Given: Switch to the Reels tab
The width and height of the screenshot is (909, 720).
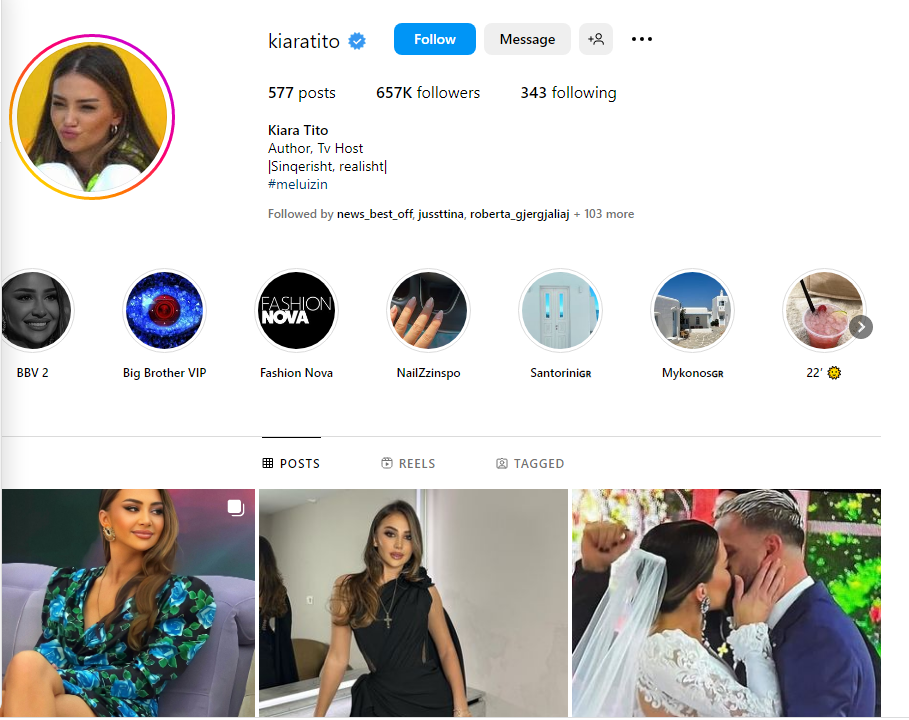Looking at the screenshot, I should point(408,463).
